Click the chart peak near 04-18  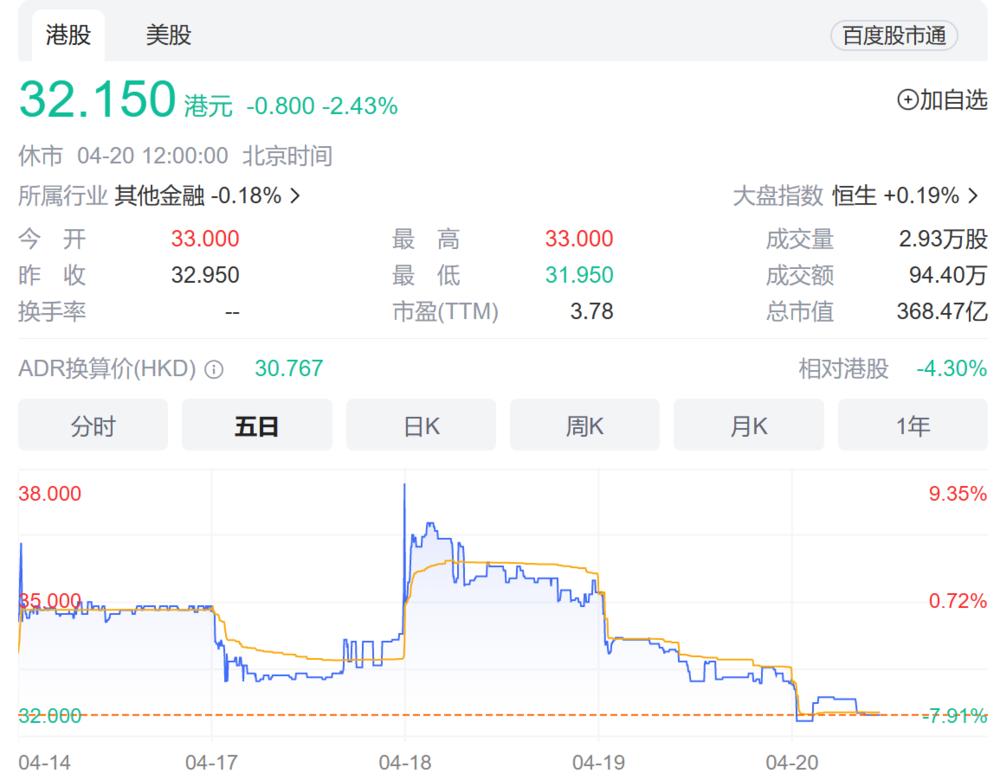coord(405,485)
